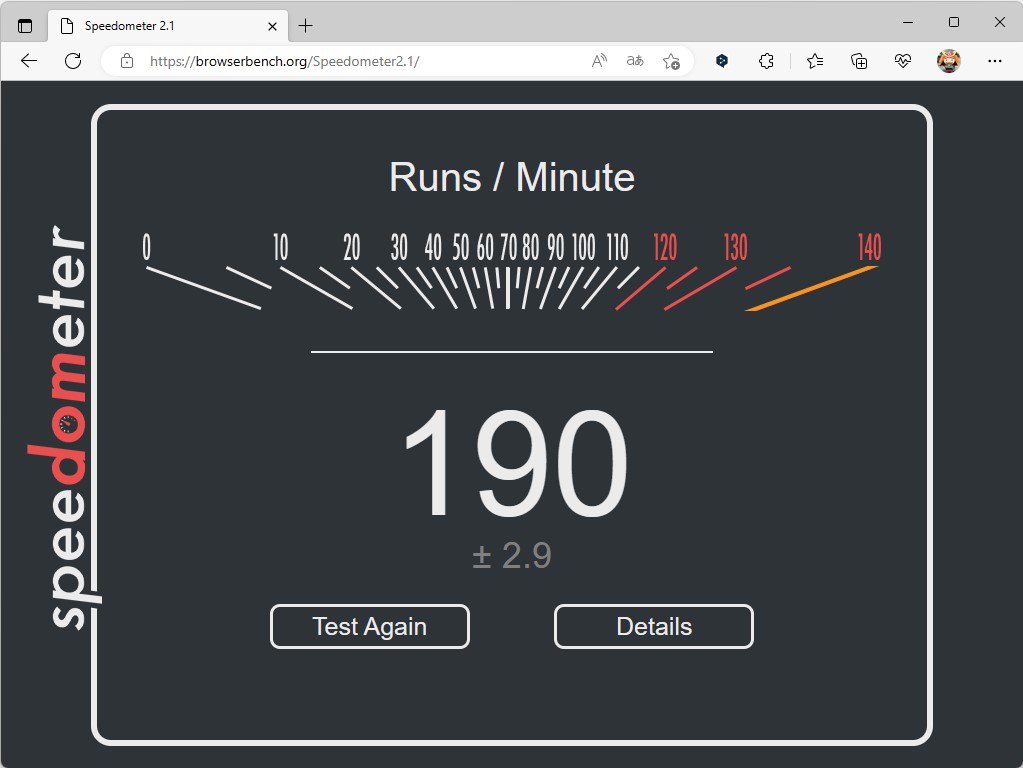Viewport: 1023px width, 768px height.
Task: Close the browser window
Action: click(x=1000, y=22)
